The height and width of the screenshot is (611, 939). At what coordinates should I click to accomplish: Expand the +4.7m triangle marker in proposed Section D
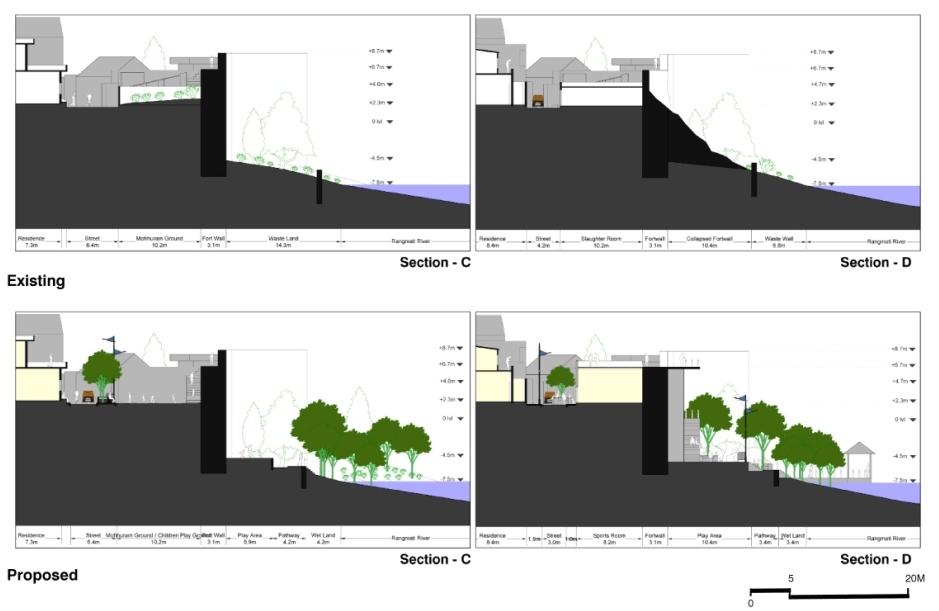pyautogui.click(x=913, y=381)
